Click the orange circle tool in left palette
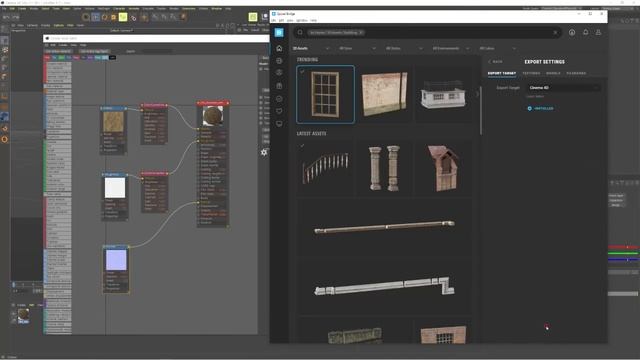 pyautogui.click(x=4, y=139)
